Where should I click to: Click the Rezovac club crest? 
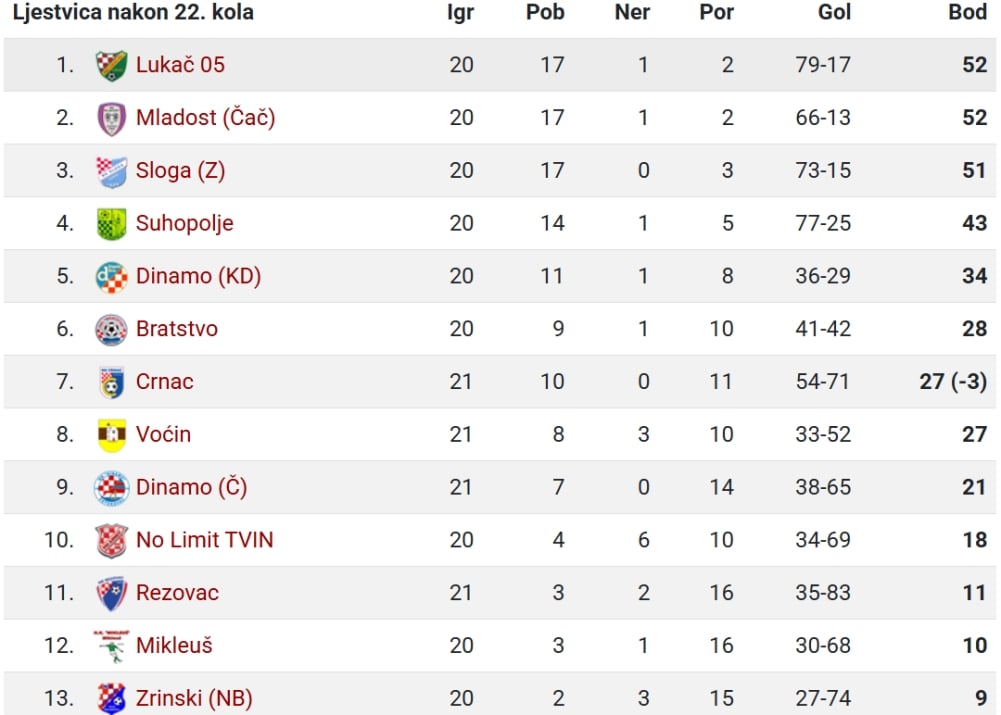tap(112, 593)
